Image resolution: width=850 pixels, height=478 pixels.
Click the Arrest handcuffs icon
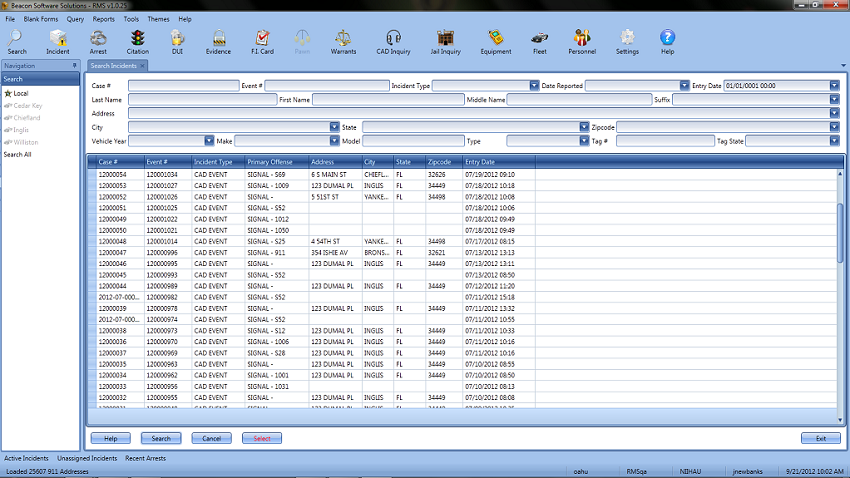(x=98, y=40)
